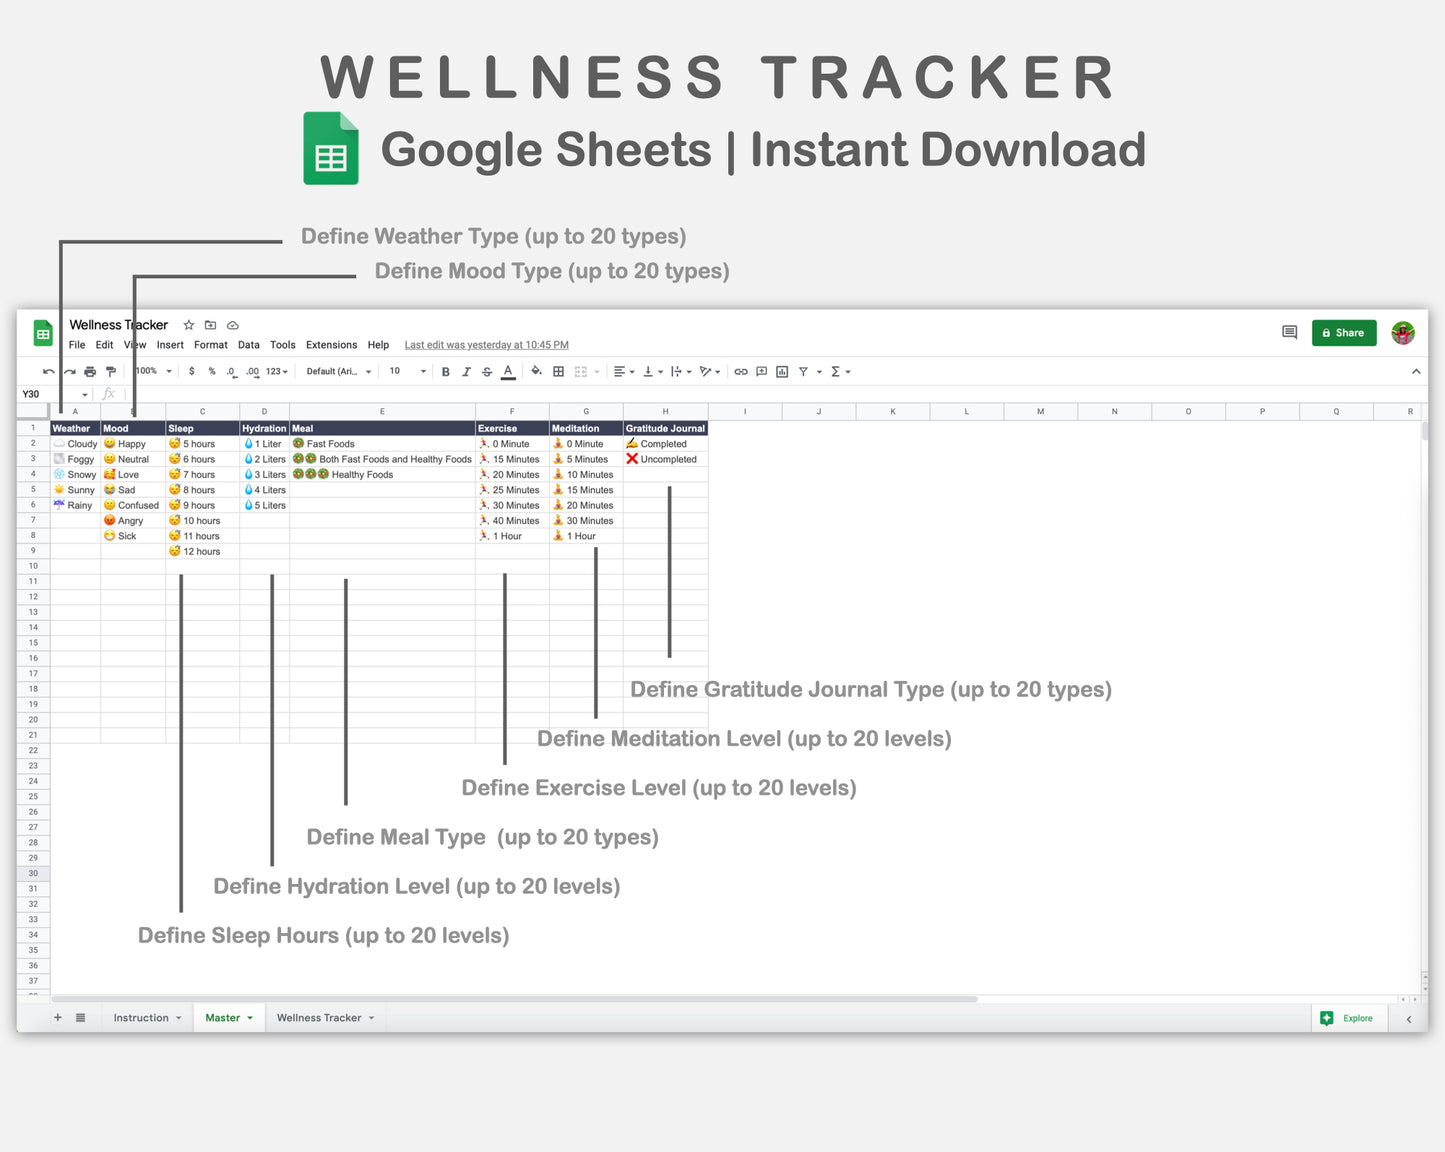Image resolution: width=1445 pixels, height=1152 pixels.
Task: Open the fill color picker
Action: click(x=535, y=371)
